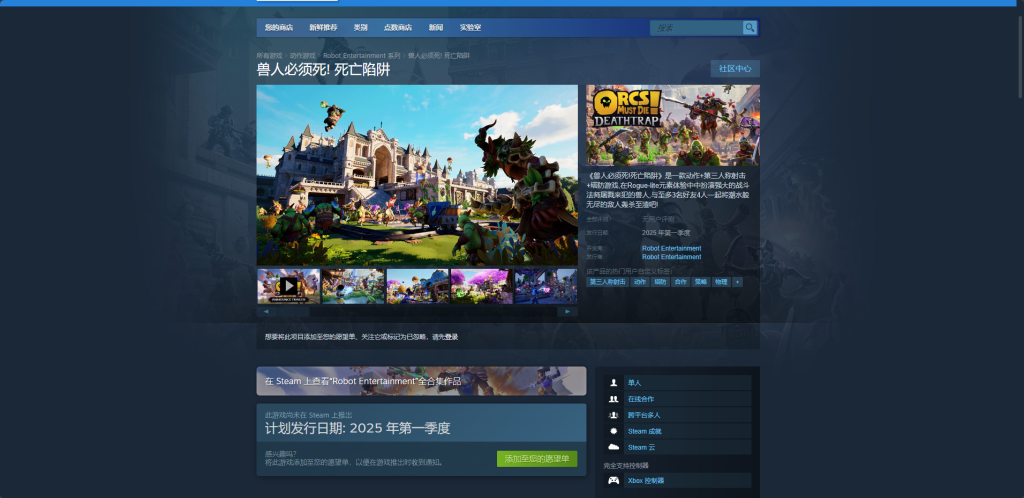Click 所有游戏 breadcrumb link
1024x498 pixels.
269,56
